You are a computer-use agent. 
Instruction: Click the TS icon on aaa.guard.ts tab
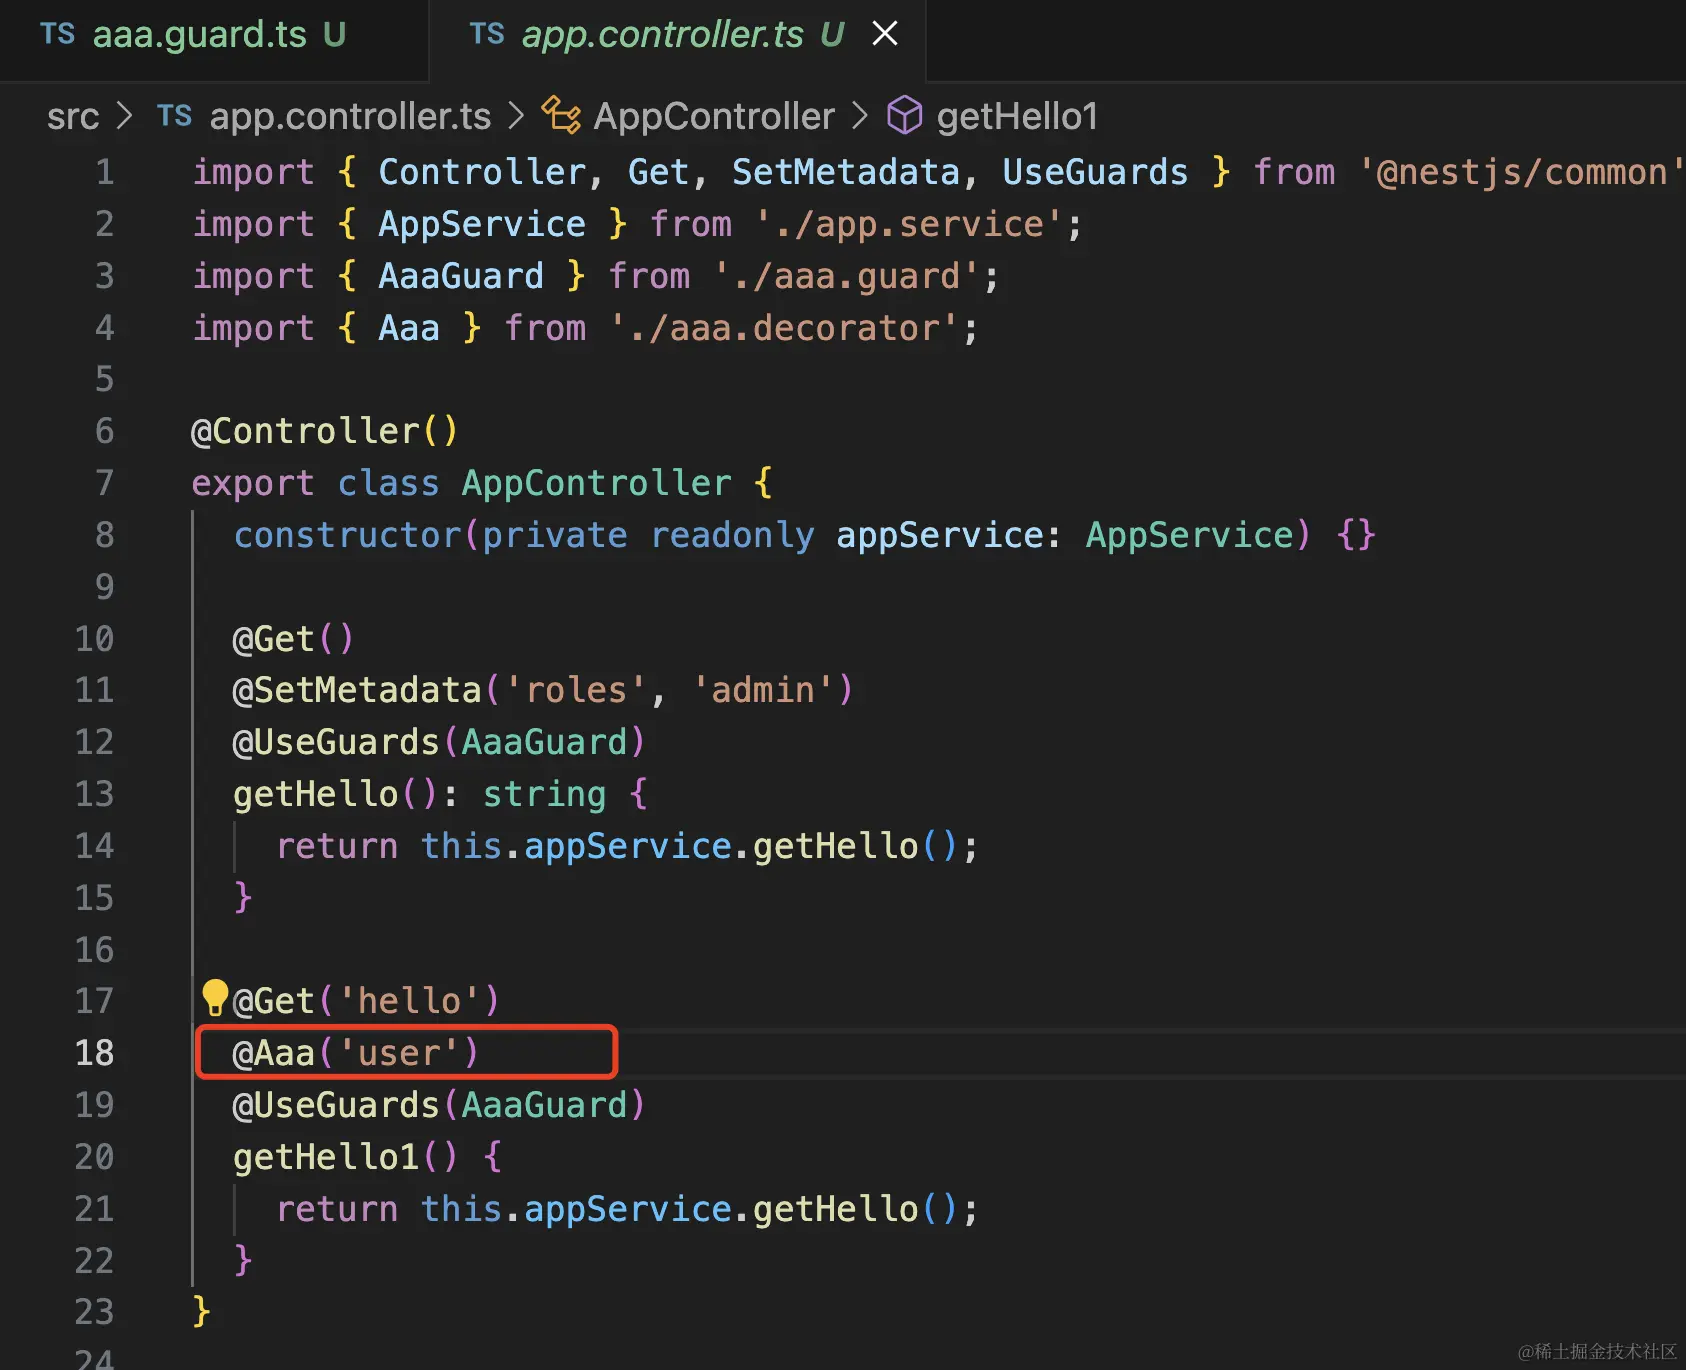[x=57, y=34]
